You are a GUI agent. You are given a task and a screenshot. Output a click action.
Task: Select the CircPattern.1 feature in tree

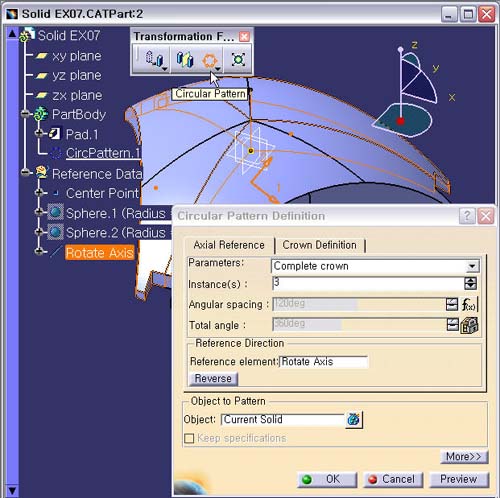tap(103, 153)
